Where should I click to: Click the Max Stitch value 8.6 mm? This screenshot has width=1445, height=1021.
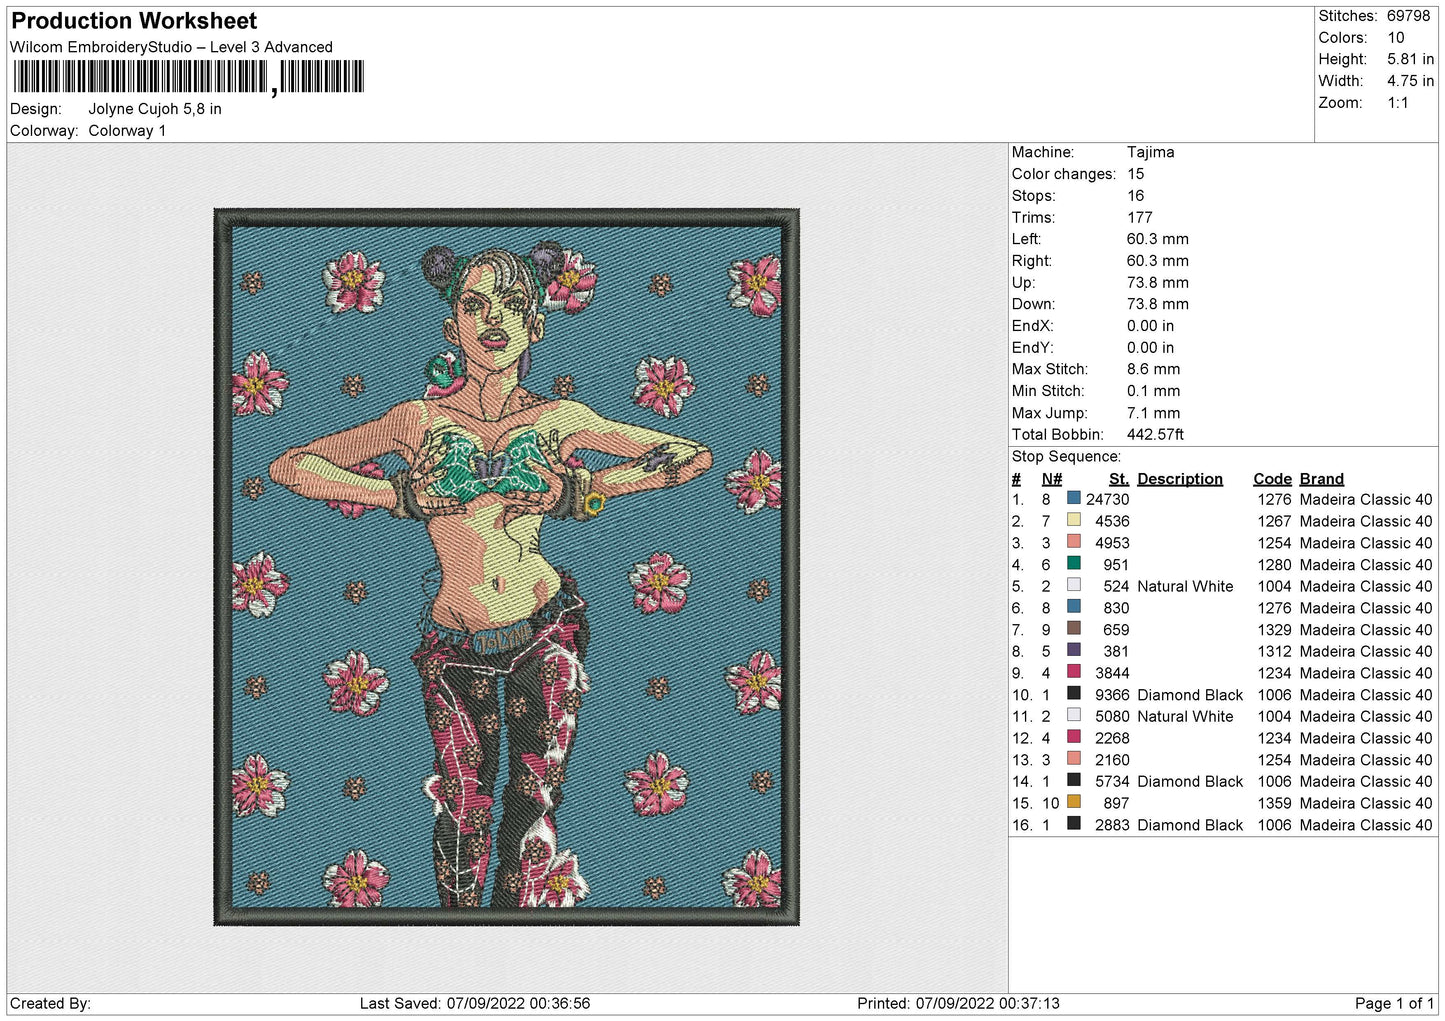(1153, 369)
